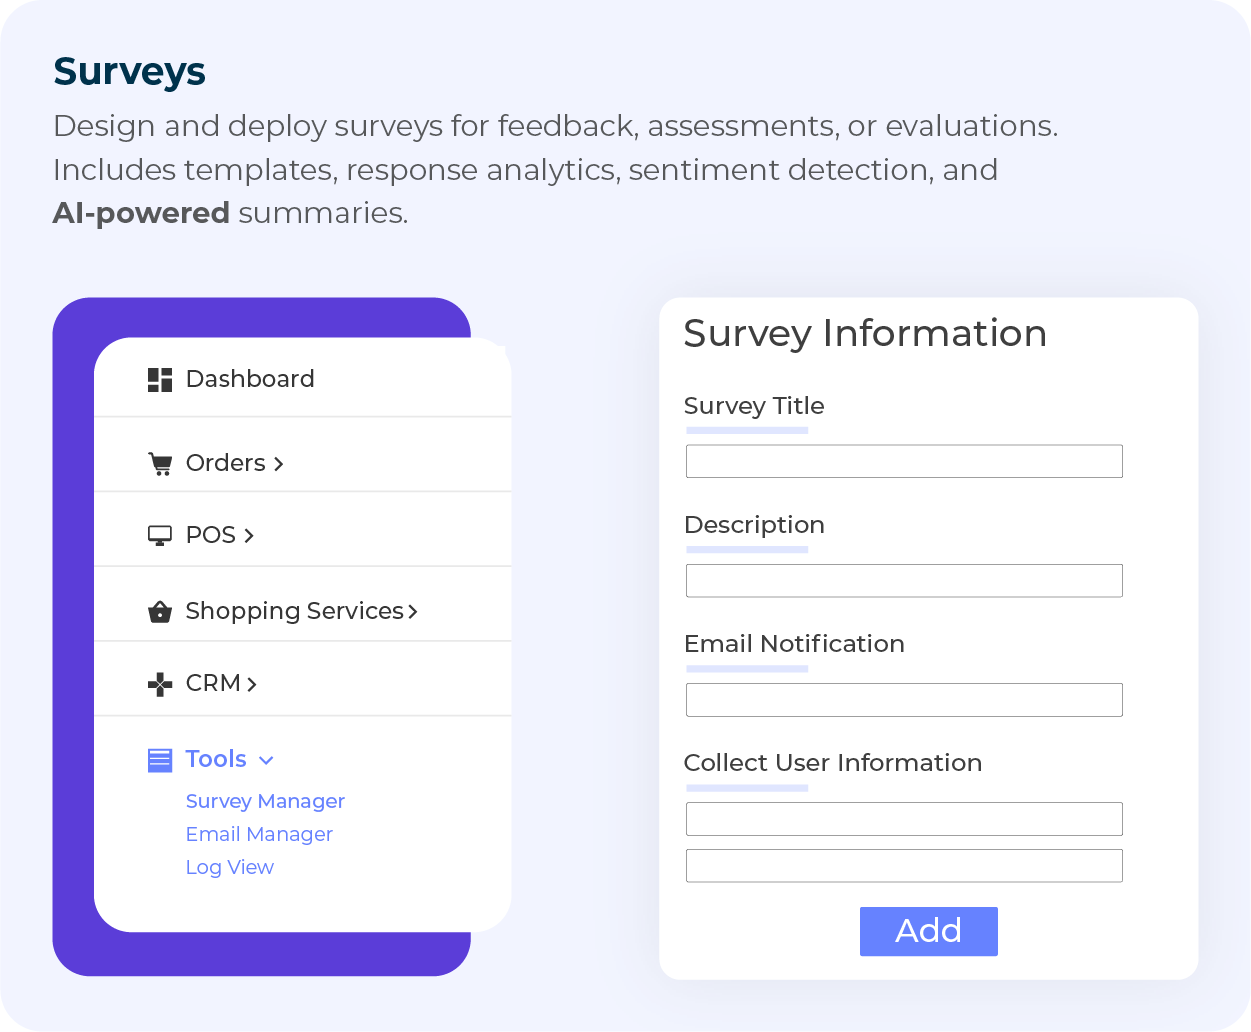Click the Tools list icon

click(160, 760)
